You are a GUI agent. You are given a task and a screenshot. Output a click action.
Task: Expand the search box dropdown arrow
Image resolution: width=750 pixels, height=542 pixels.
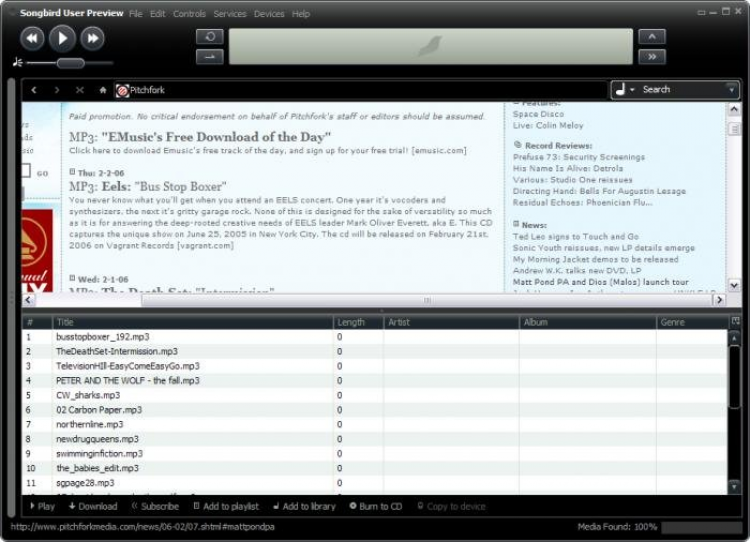pos(731,89)
